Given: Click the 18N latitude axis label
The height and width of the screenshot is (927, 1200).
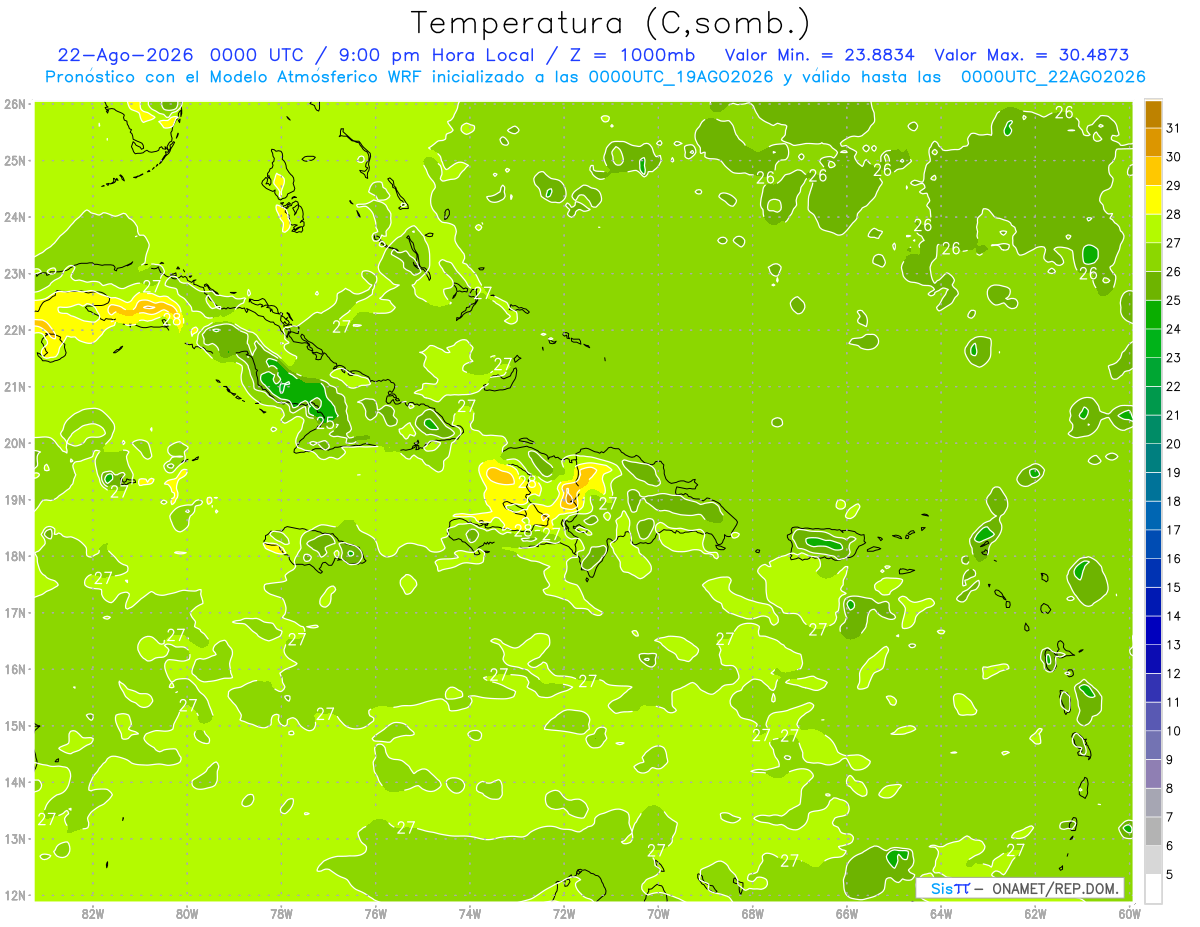Looking at the screenshot, I should (x=15, y=556).
